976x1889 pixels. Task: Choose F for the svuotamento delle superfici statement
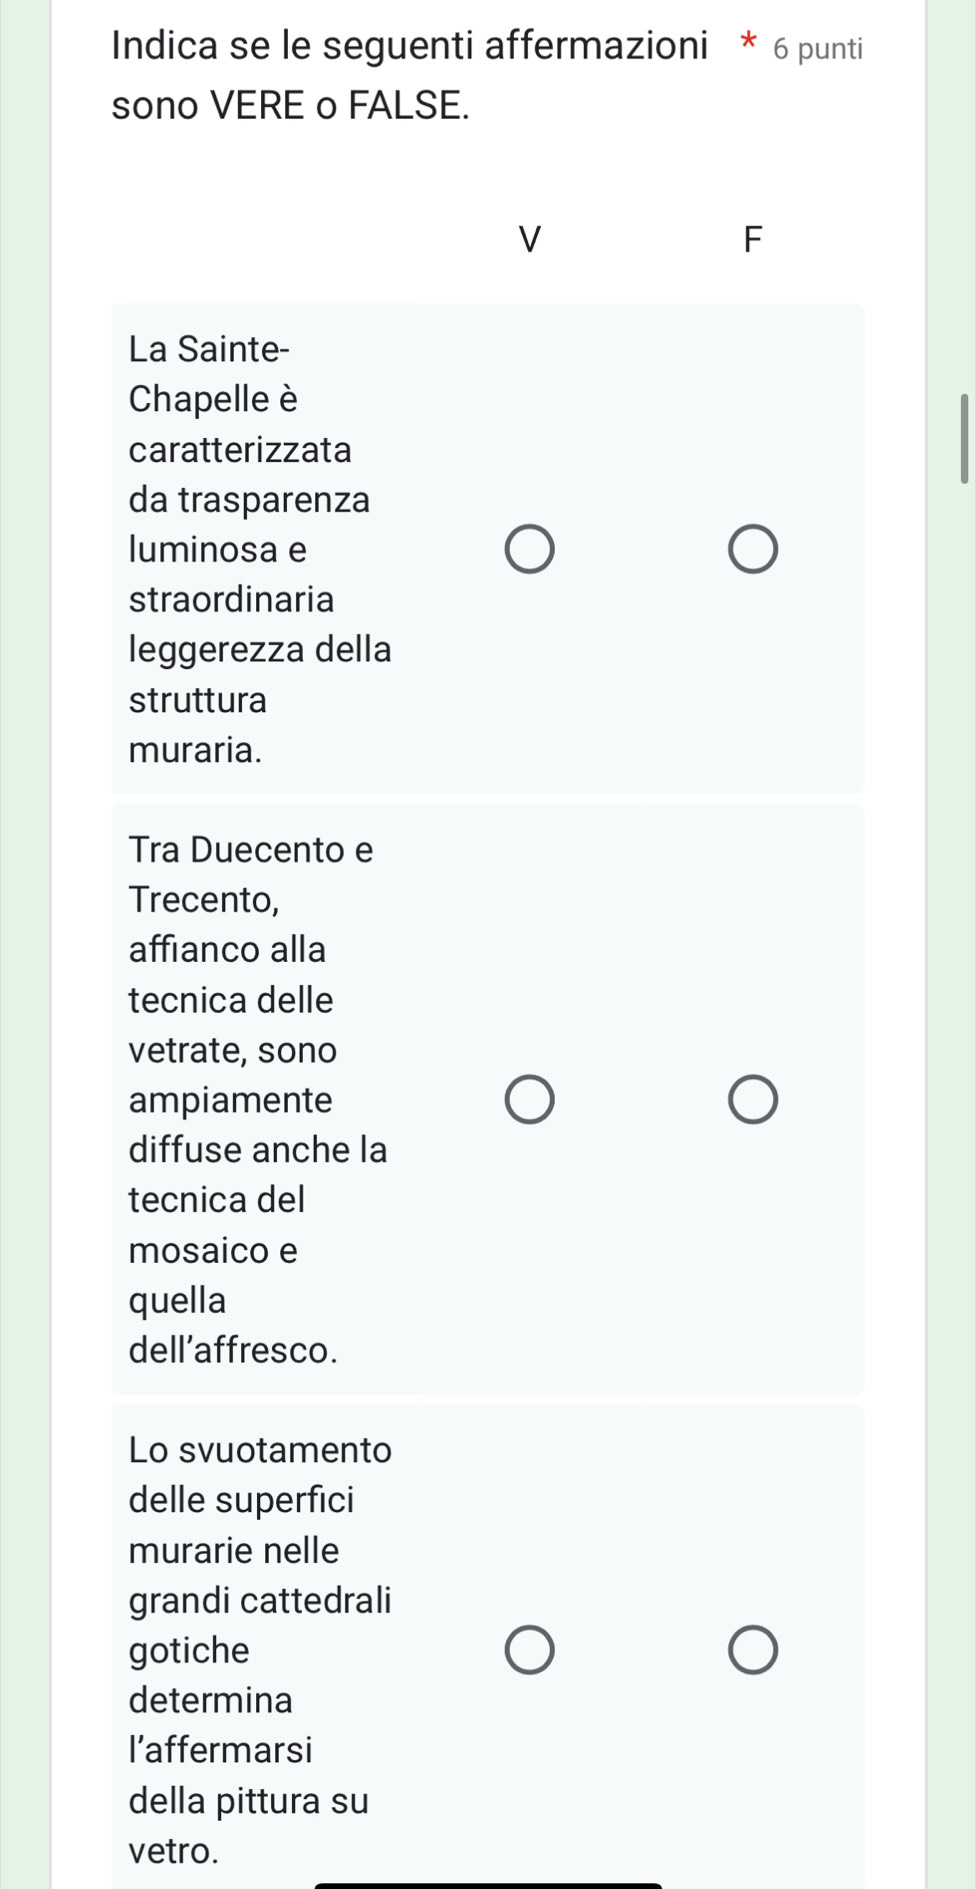752,1650
